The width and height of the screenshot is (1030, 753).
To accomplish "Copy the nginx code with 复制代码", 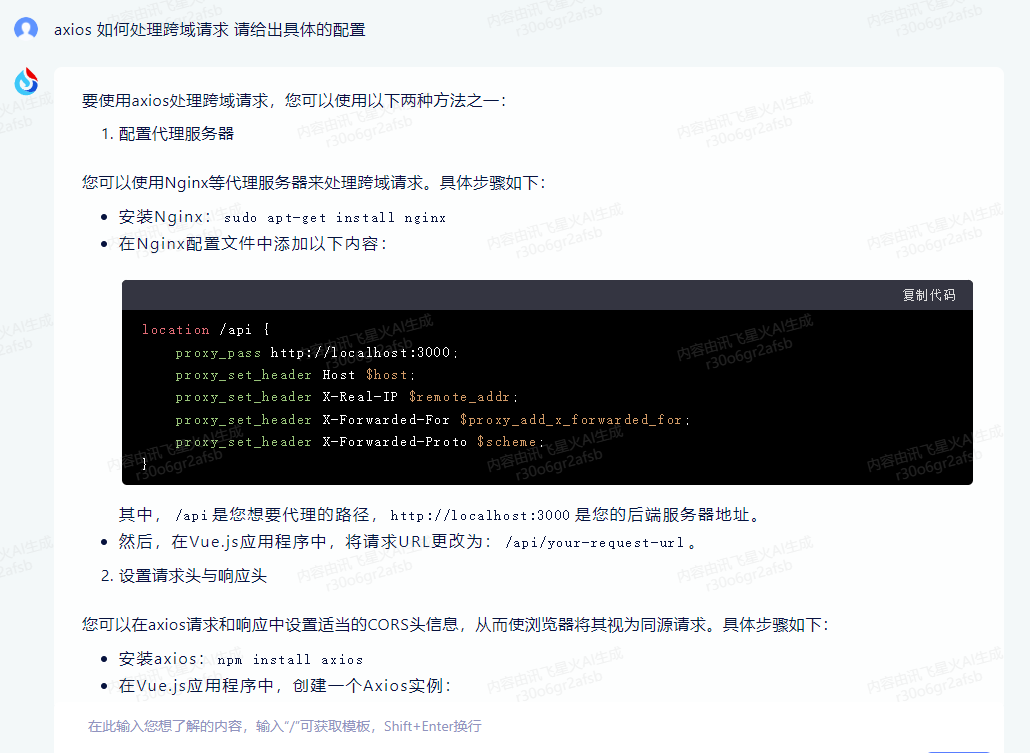I will pyautogui.click(x=929, y=295).
